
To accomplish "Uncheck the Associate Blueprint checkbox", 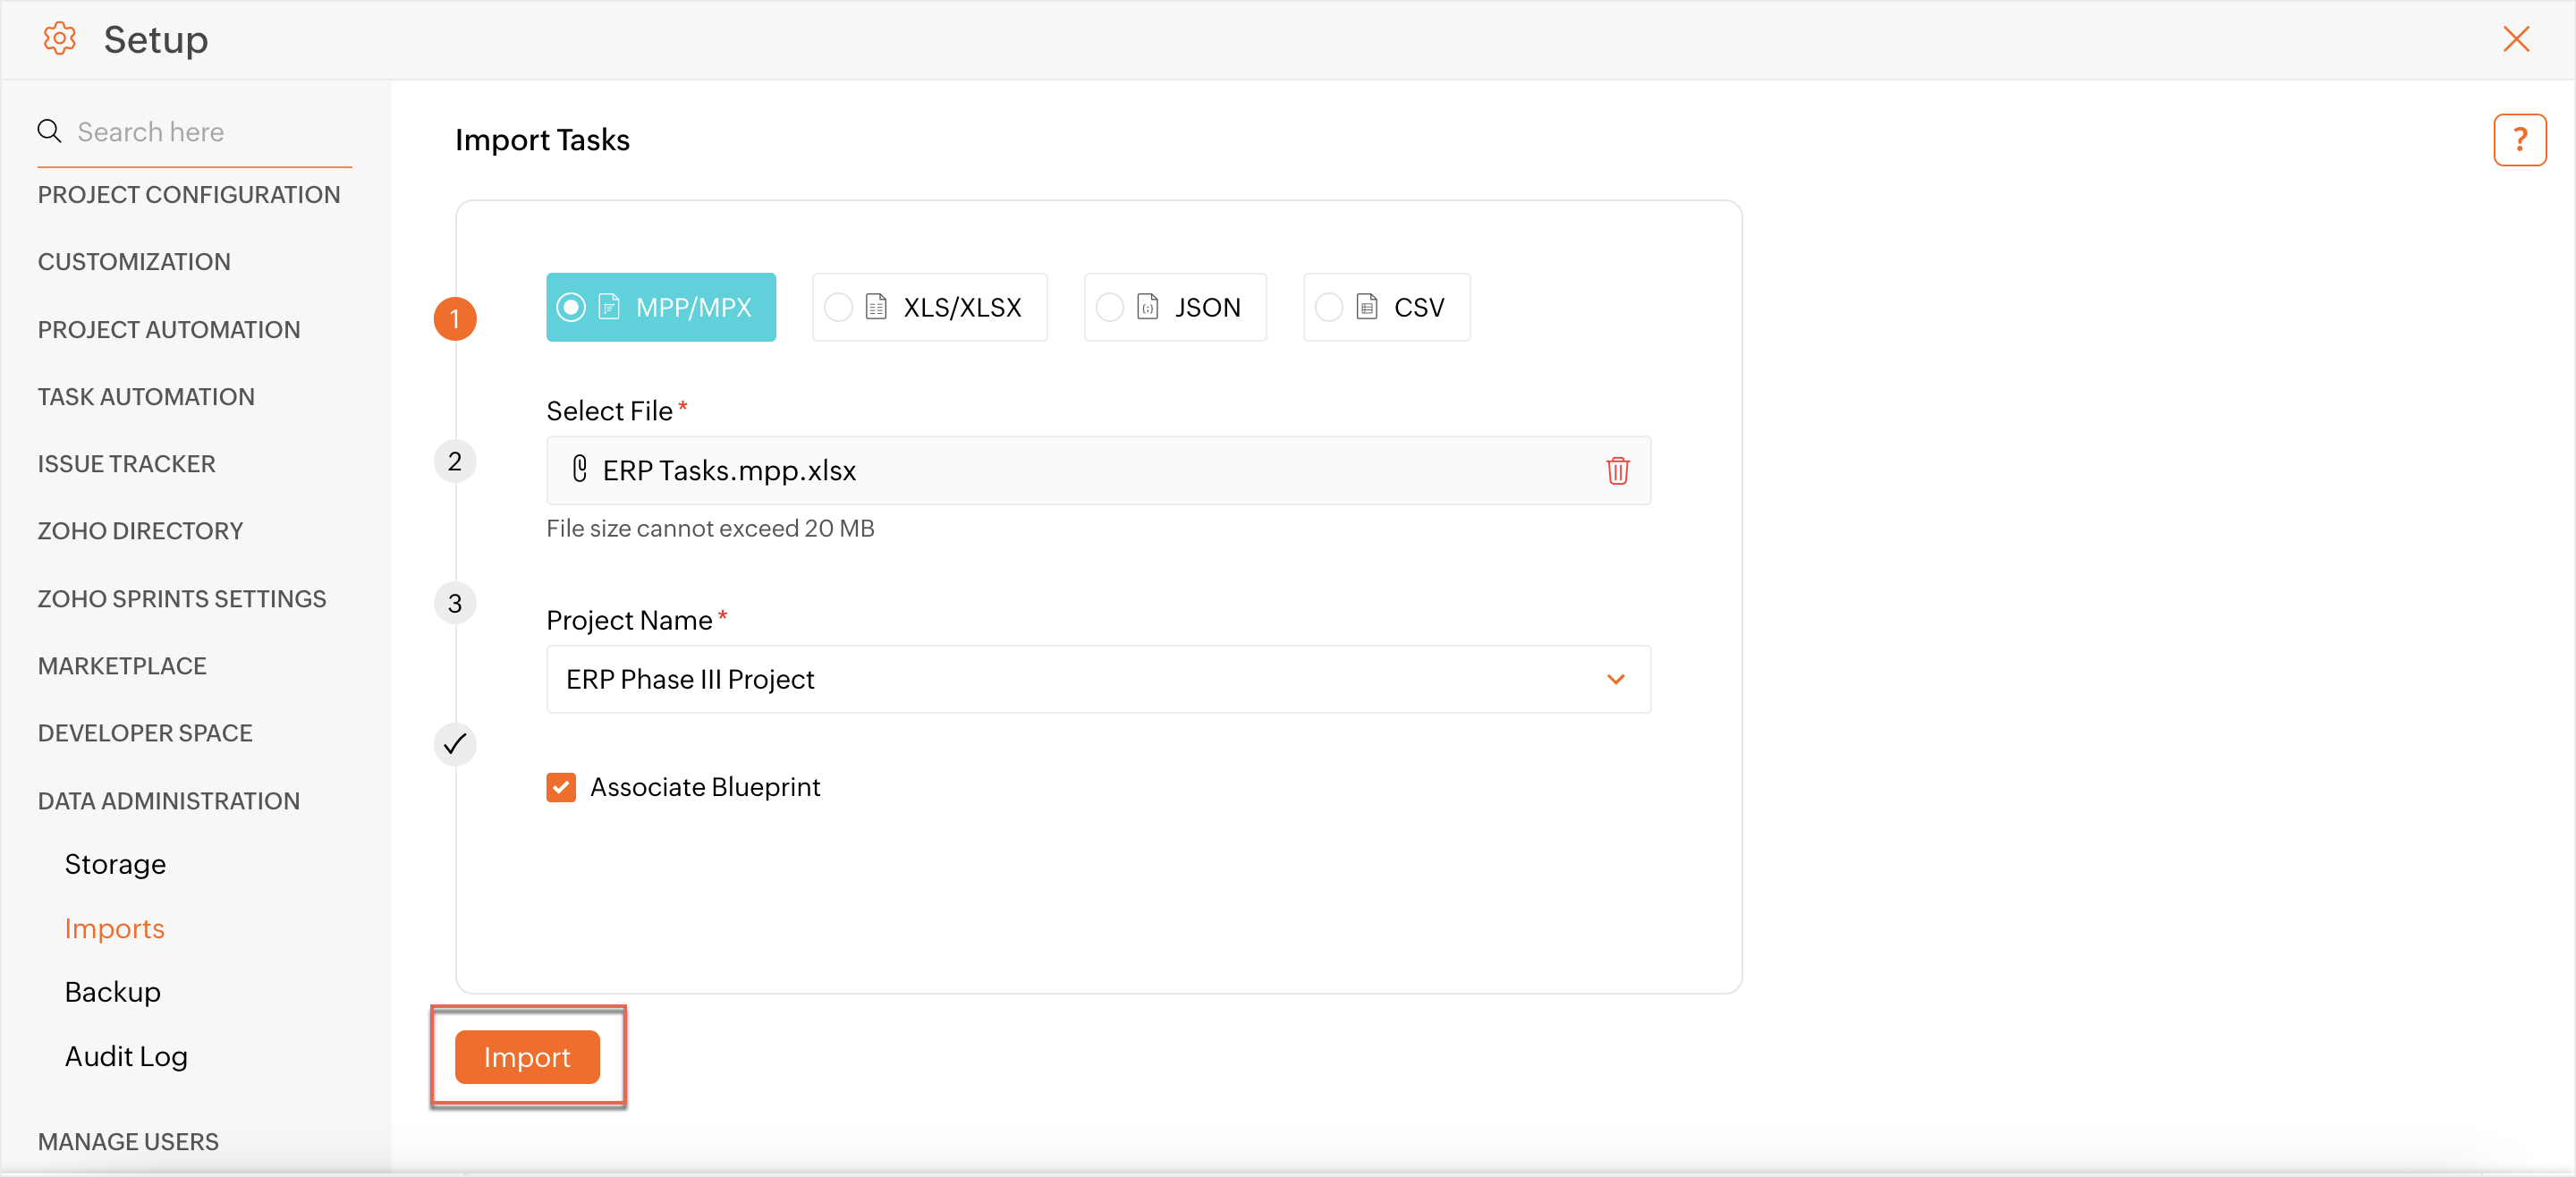I will 561,787.
